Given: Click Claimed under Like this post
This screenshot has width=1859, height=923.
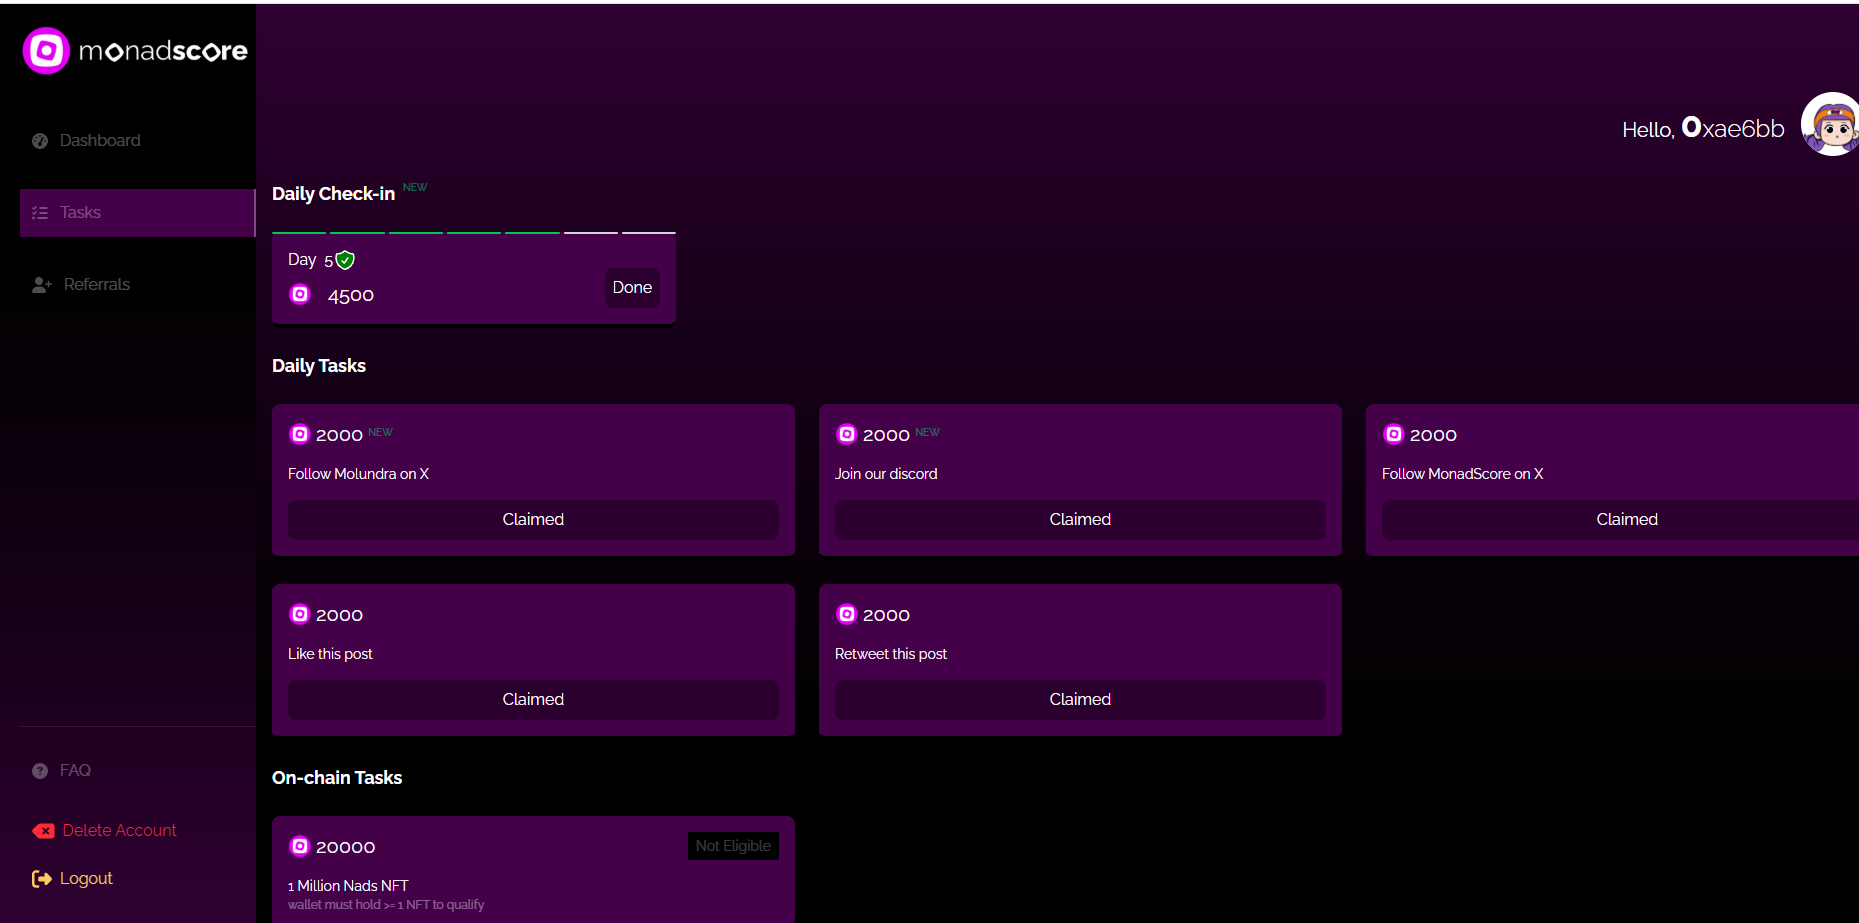Looking at the screenshot, I should [533, 700].
